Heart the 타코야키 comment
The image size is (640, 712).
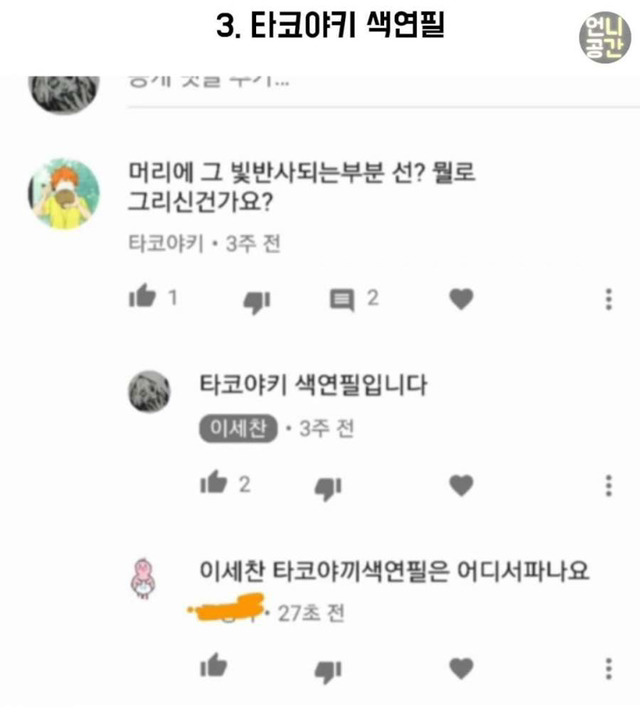pos(461,299)
